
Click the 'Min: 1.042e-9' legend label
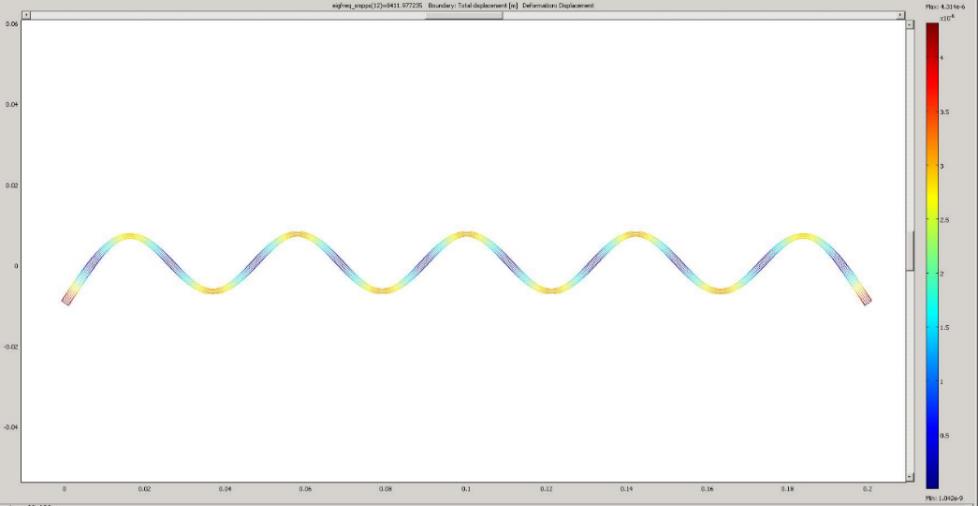pos(946,497)
